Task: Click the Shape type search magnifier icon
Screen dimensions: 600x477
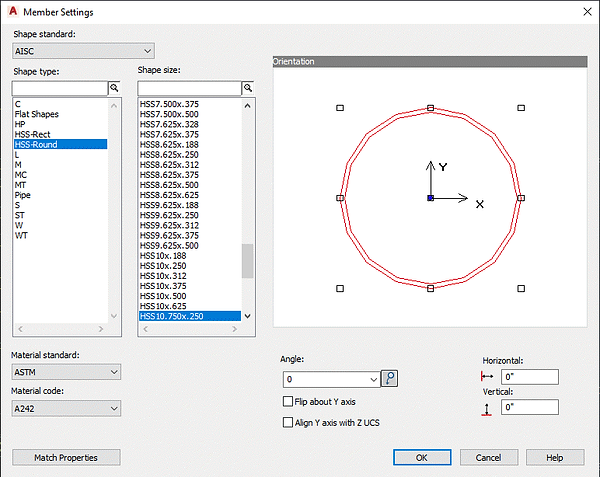Action: (x=114, y=88)
